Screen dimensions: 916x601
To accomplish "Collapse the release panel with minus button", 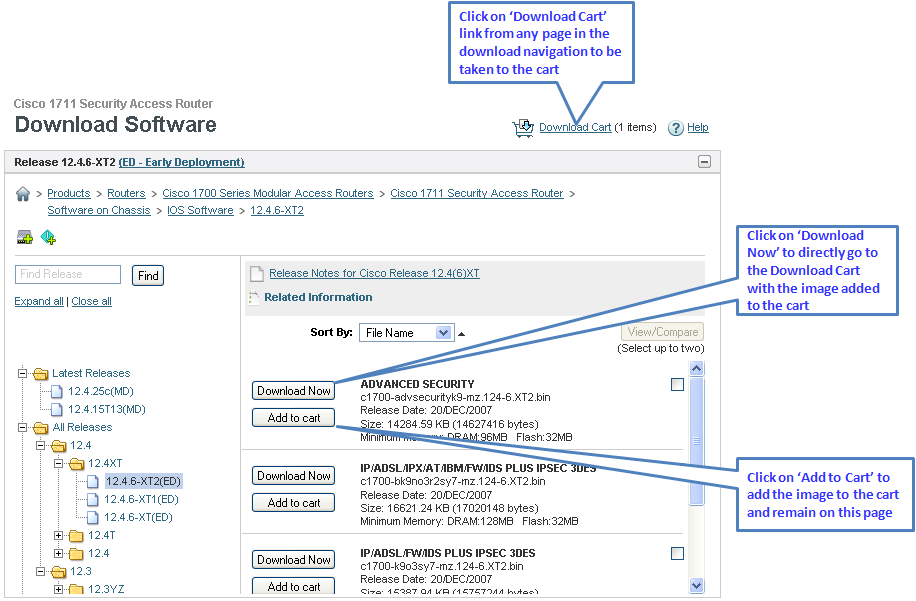I will [705, 162].
